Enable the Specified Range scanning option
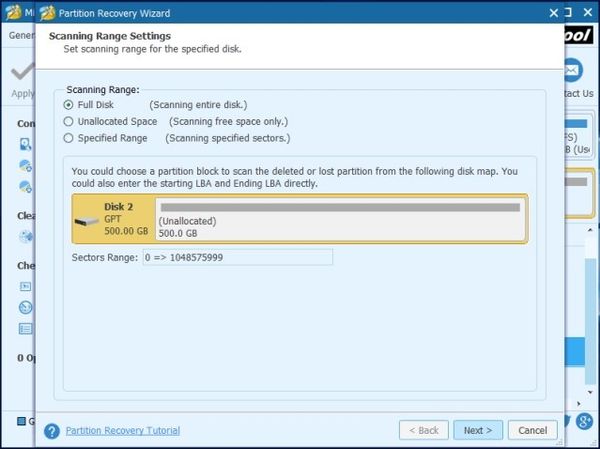Viewport: 600px width, 449px height. [x=68, y=138]
